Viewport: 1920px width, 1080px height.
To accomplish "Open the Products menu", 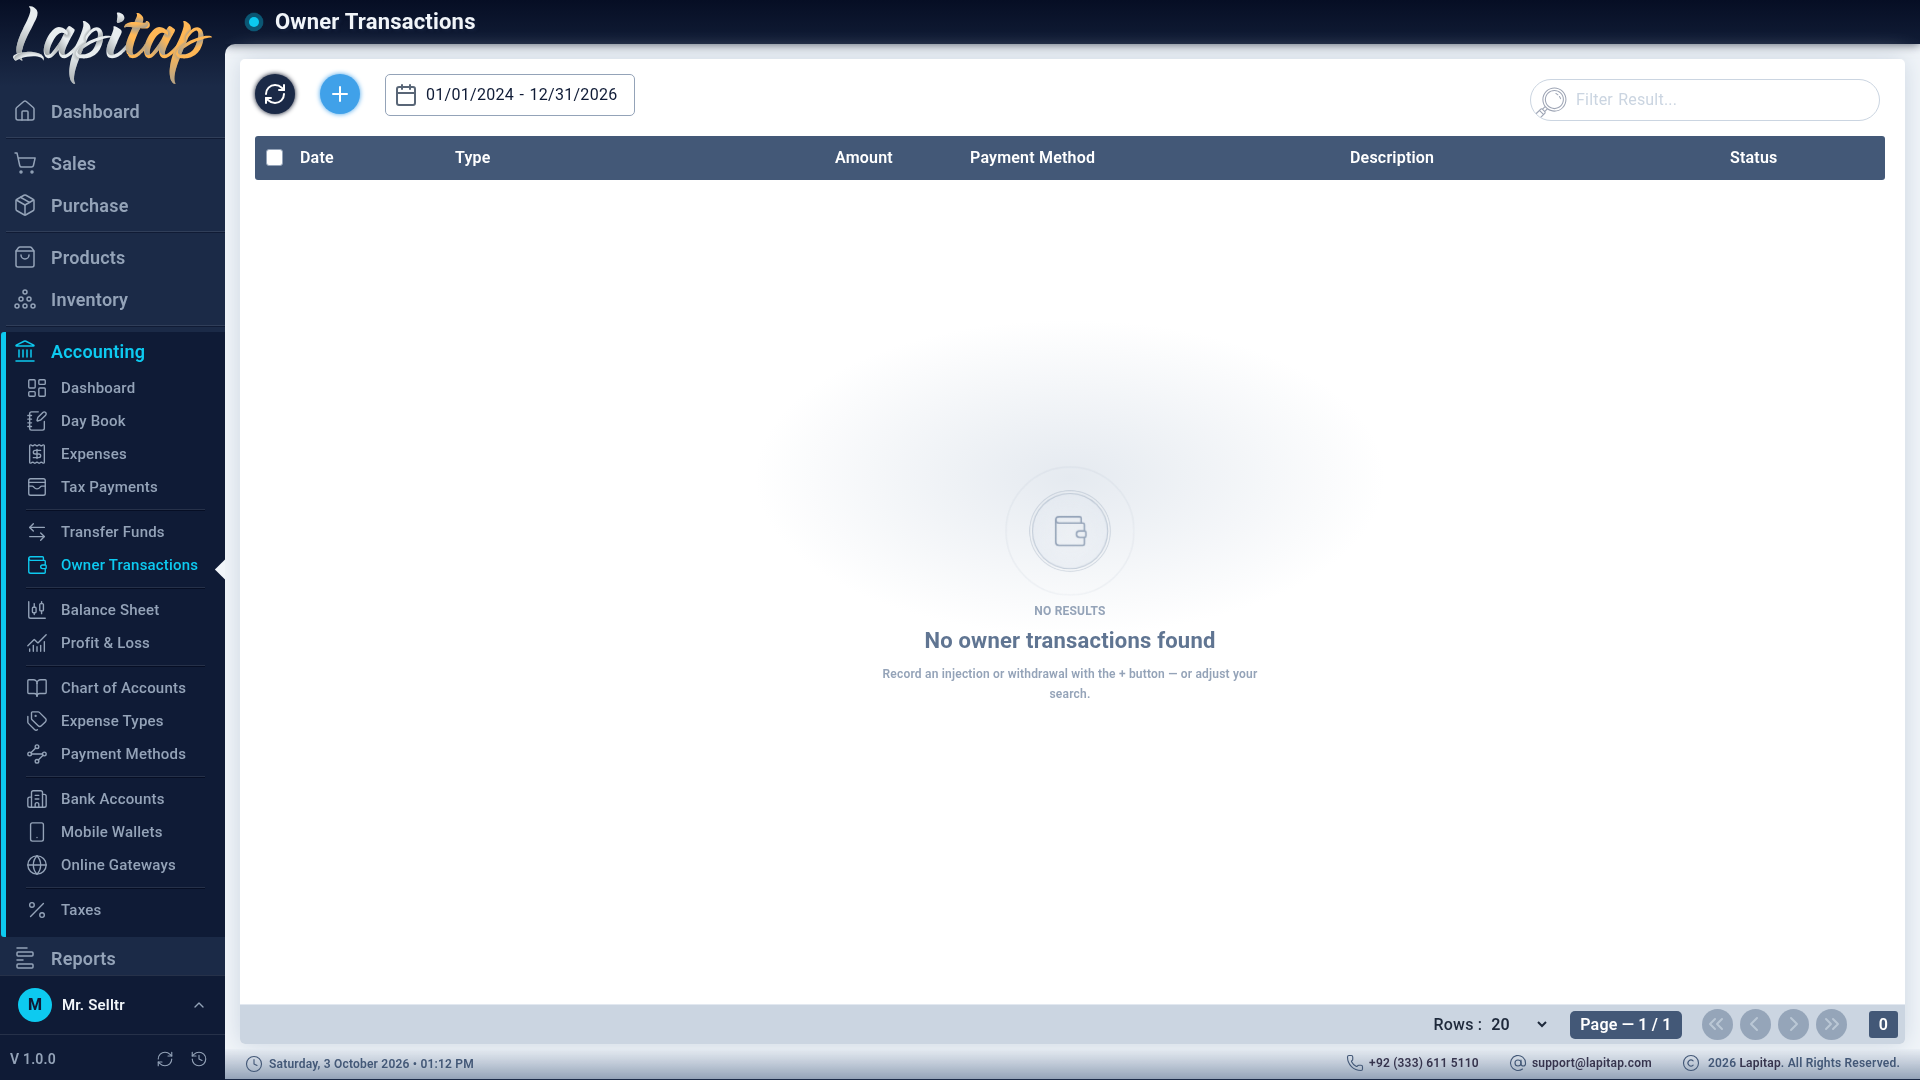I will [x=112, y=258].
